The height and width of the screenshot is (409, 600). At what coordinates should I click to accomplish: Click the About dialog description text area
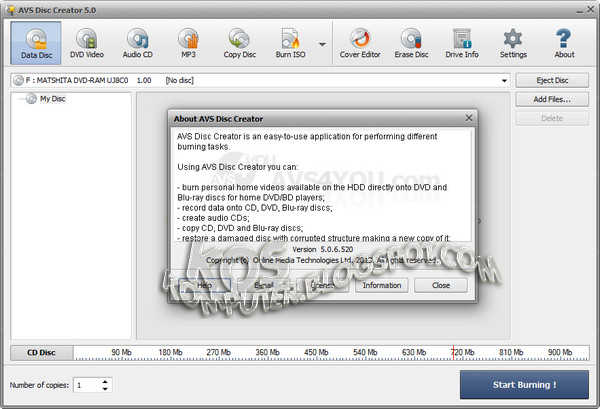322,186
